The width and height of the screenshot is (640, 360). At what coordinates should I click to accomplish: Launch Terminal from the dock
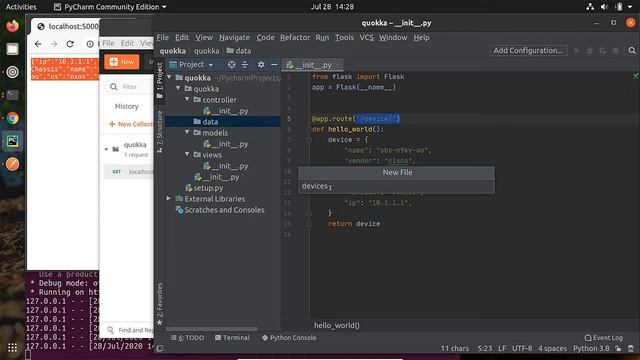tap(12, 95)
